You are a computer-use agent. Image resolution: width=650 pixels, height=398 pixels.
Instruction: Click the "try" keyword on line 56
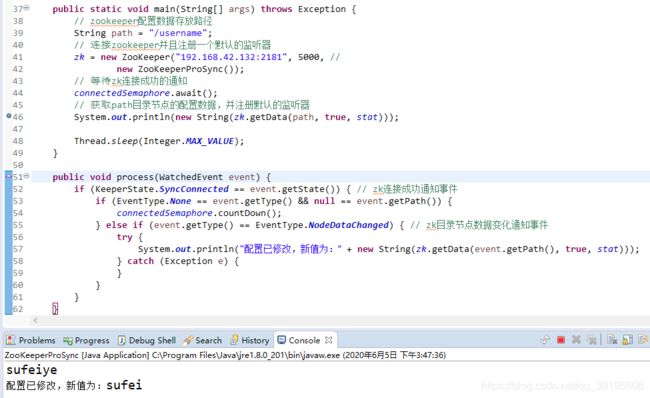point(124,237)
